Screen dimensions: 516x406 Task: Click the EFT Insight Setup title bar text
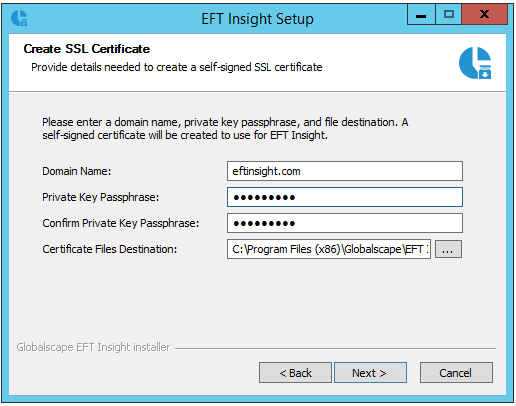coord(257,19)
